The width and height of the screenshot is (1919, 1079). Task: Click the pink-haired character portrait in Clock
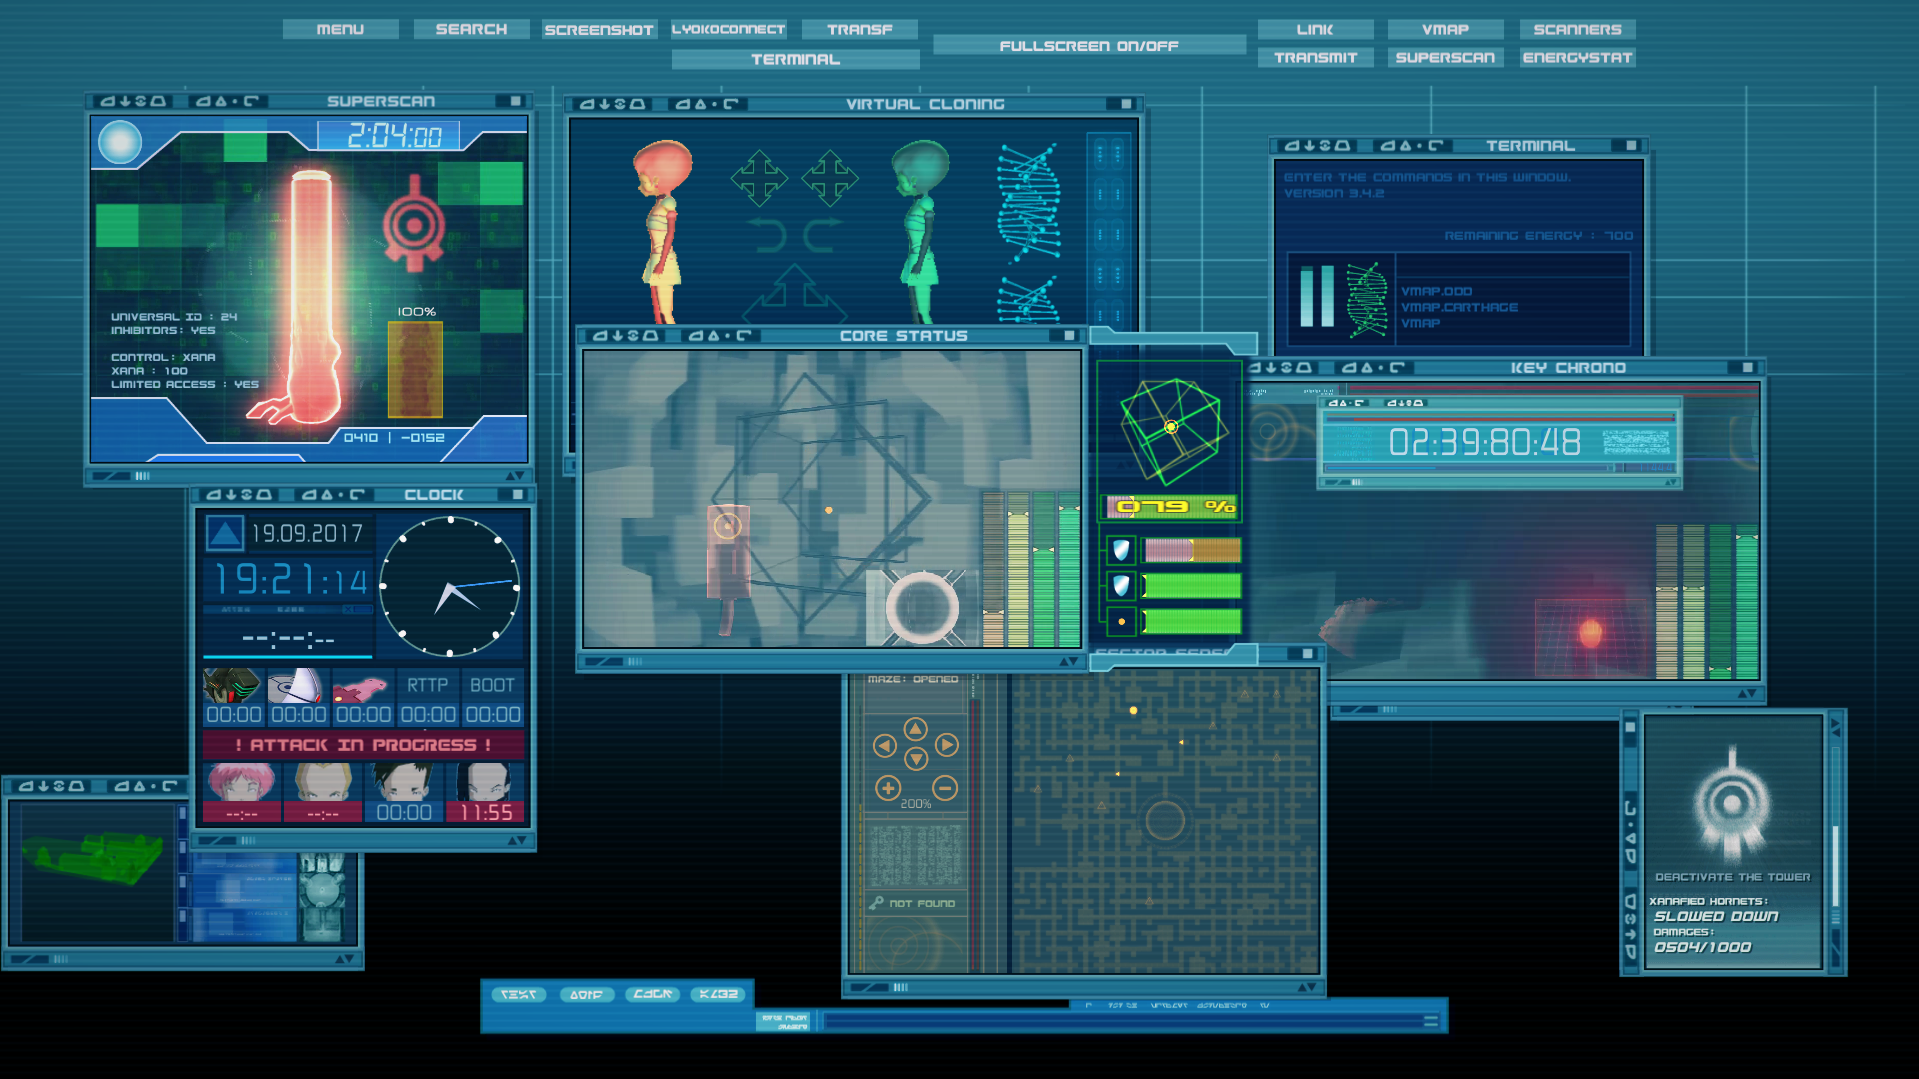click(242, 783)
